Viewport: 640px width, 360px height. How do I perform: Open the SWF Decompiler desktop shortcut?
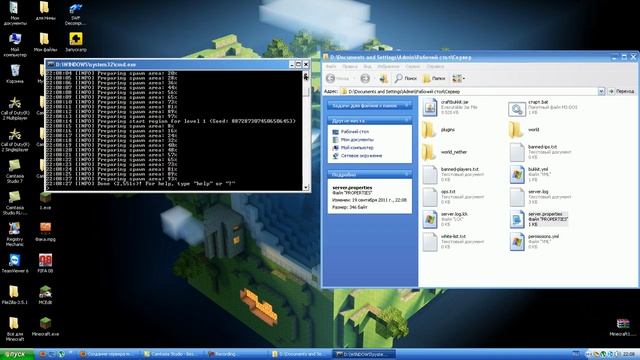[76, 13]
